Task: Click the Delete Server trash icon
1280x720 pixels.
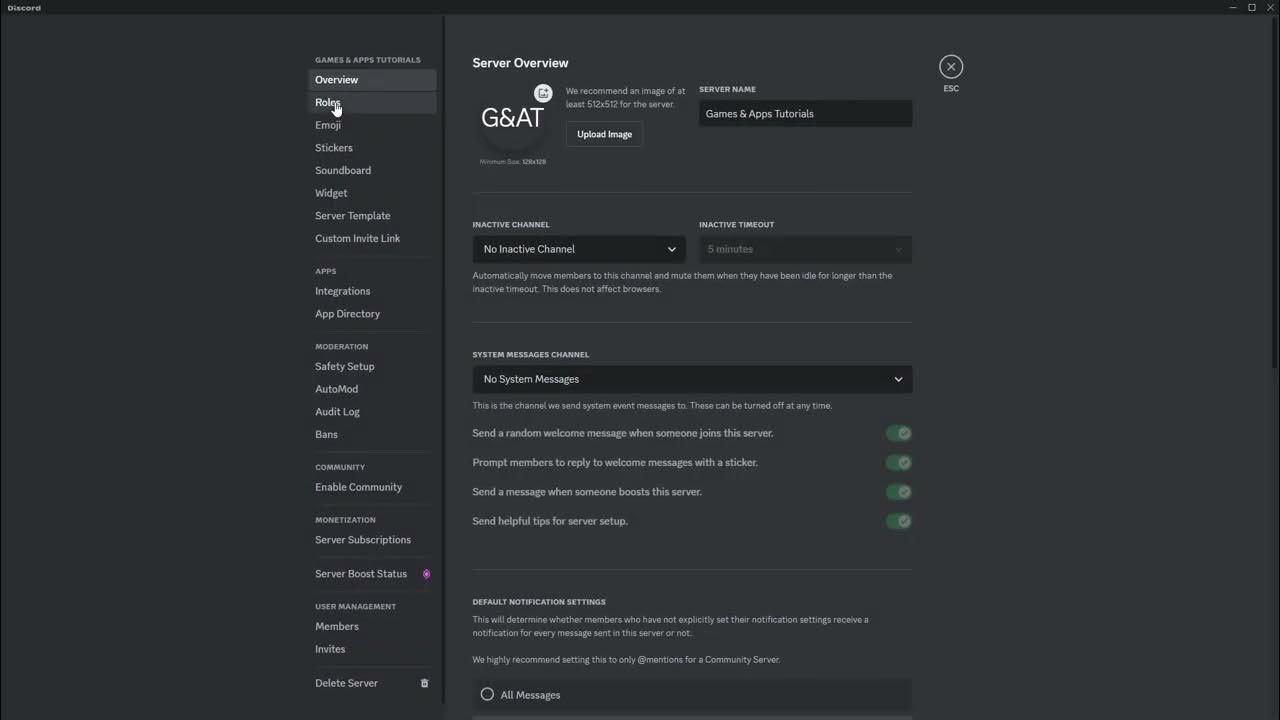Action: (424, 683)
